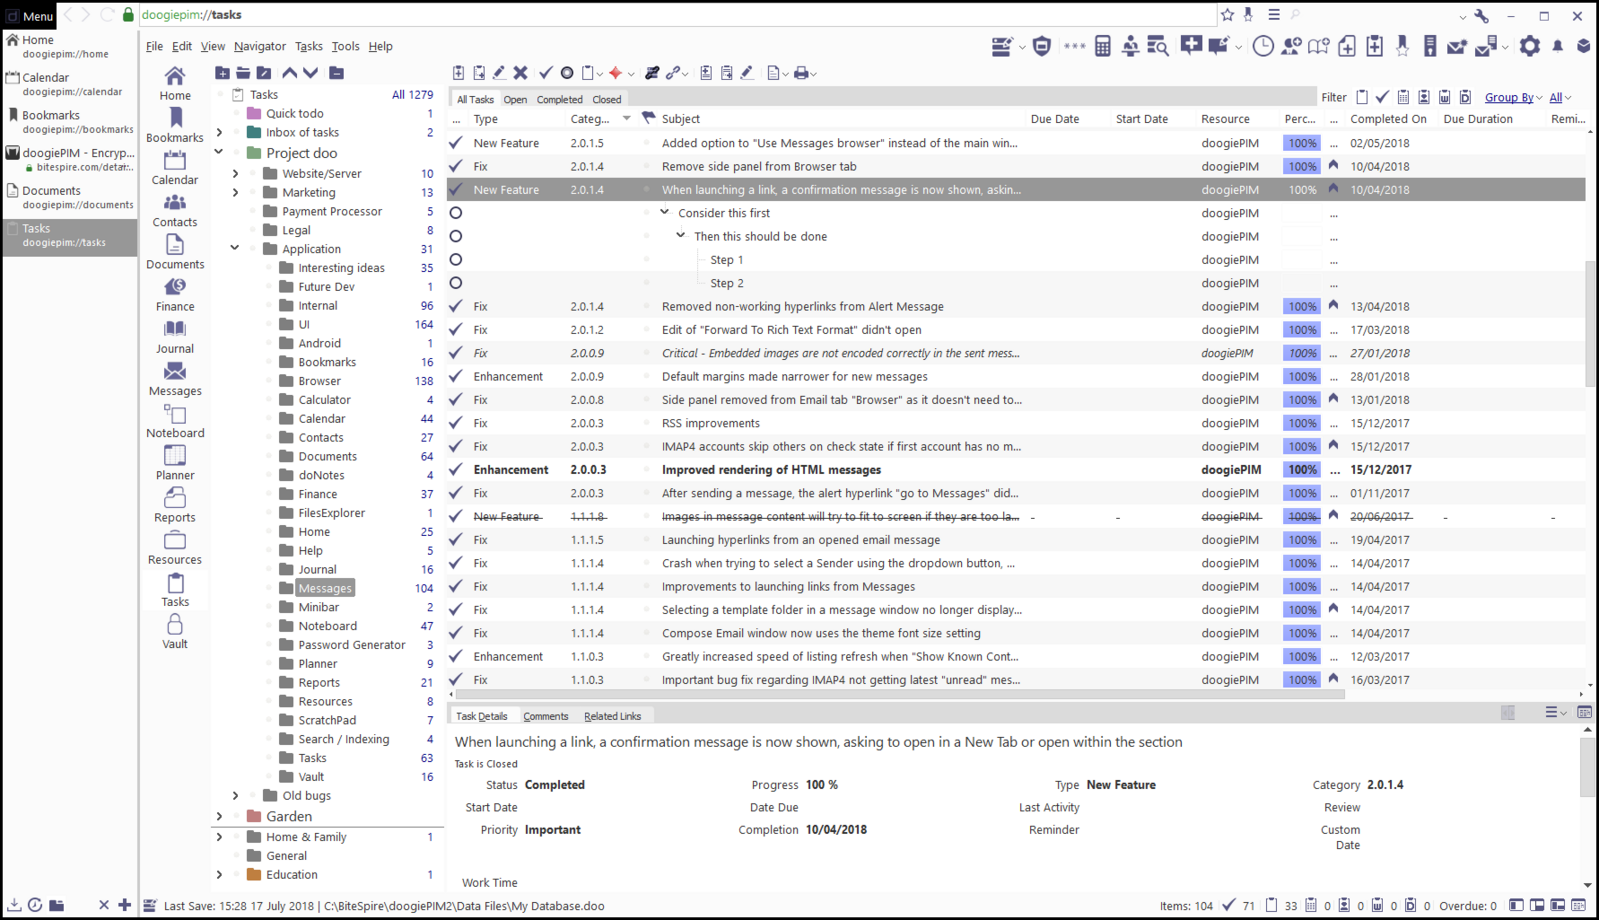Click 100% progress bar for 'RSS improvements'
This screenshot has width=1599, height=920.
[x=1301, y=423]
